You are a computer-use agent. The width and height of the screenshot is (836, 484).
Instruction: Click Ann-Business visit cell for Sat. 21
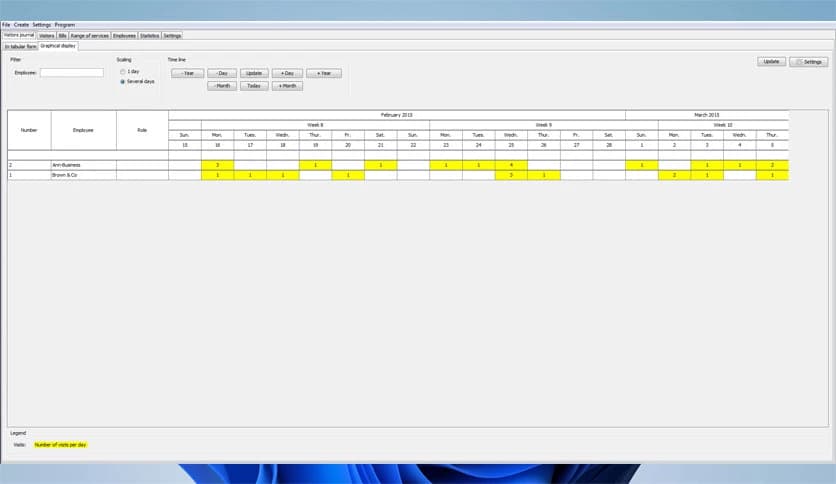point(381,165)
